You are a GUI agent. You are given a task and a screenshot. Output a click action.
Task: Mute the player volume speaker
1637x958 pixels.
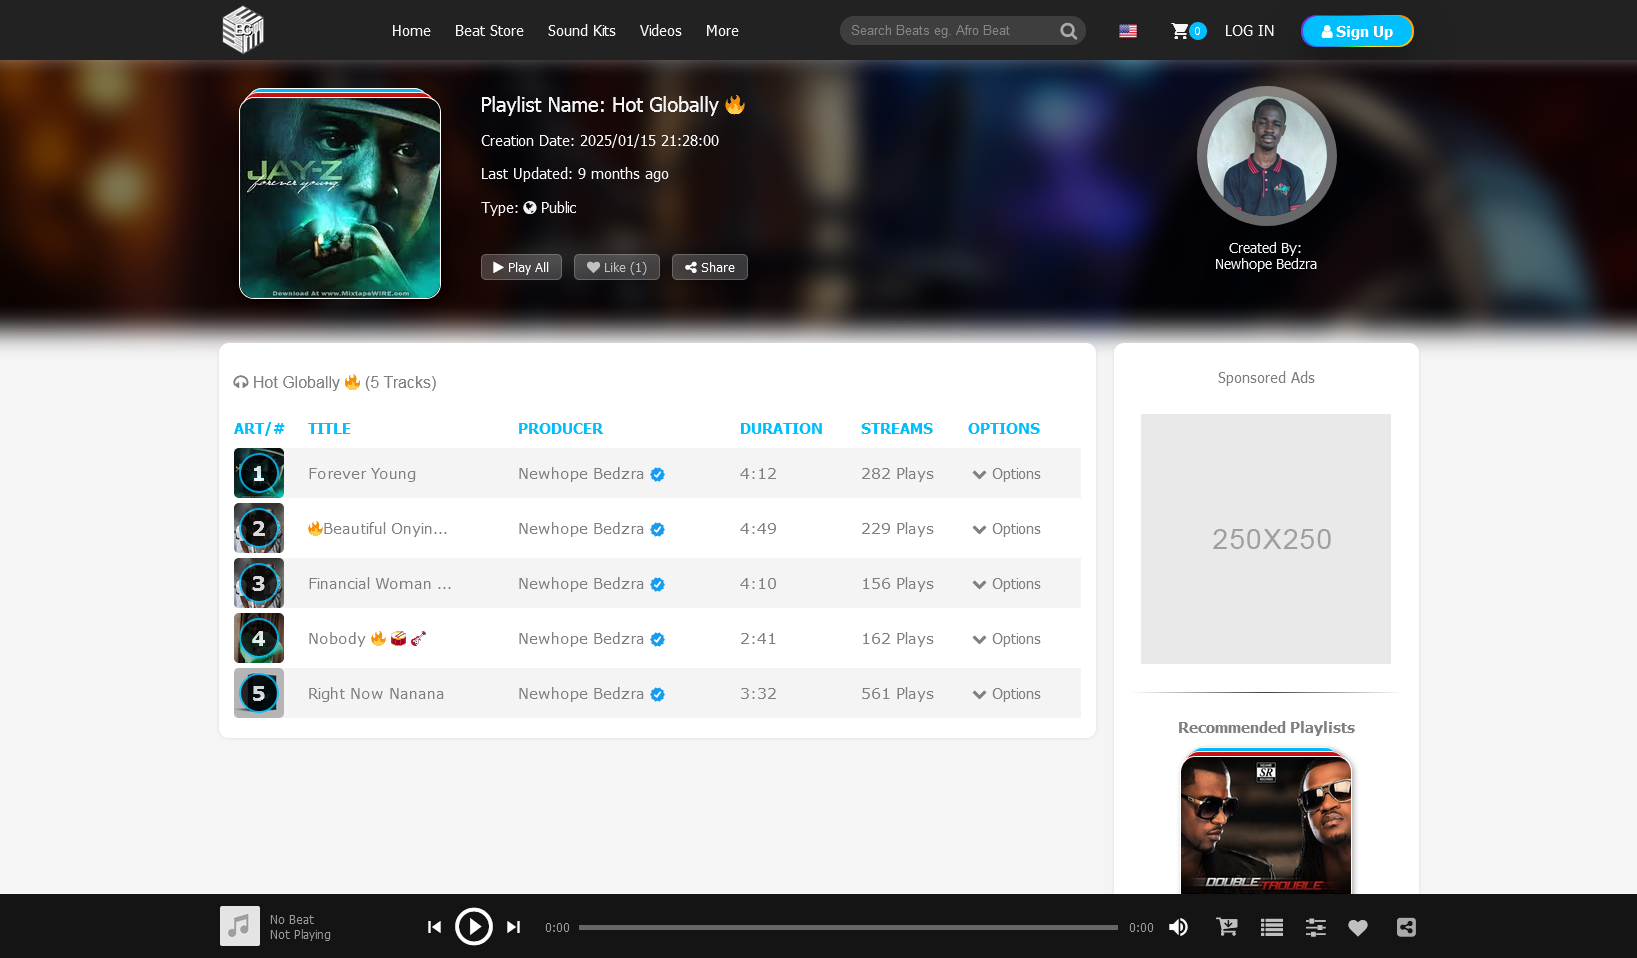(x=1179, y=927)
